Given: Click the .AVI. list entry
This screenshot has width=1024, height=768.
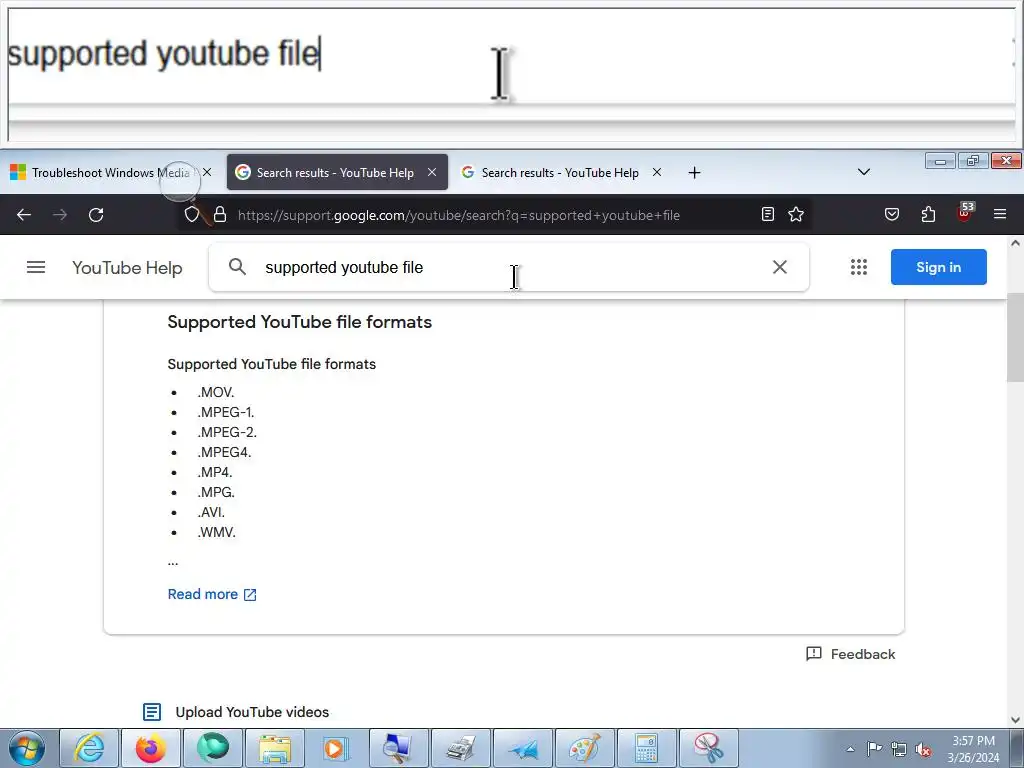Looking at the screenshot, I should 211,512.
